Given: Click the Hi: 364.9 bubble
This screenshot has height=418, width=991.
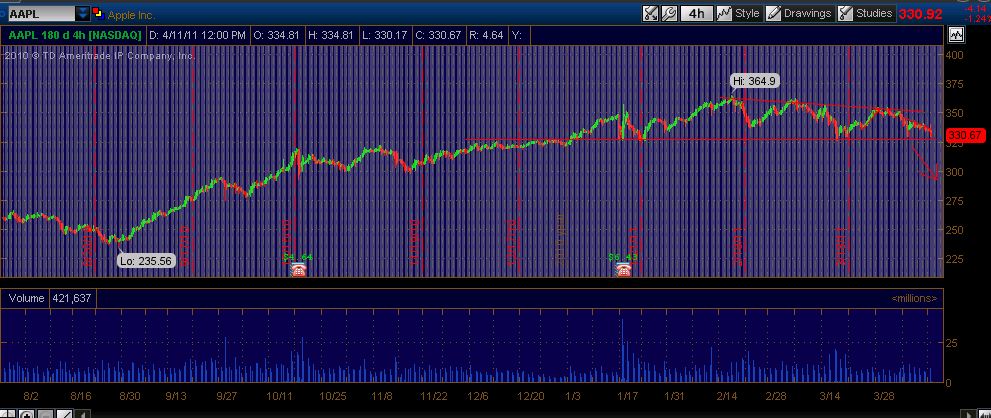Looking at the screenshot, I should pyautogui.click(x=754, y=81).
